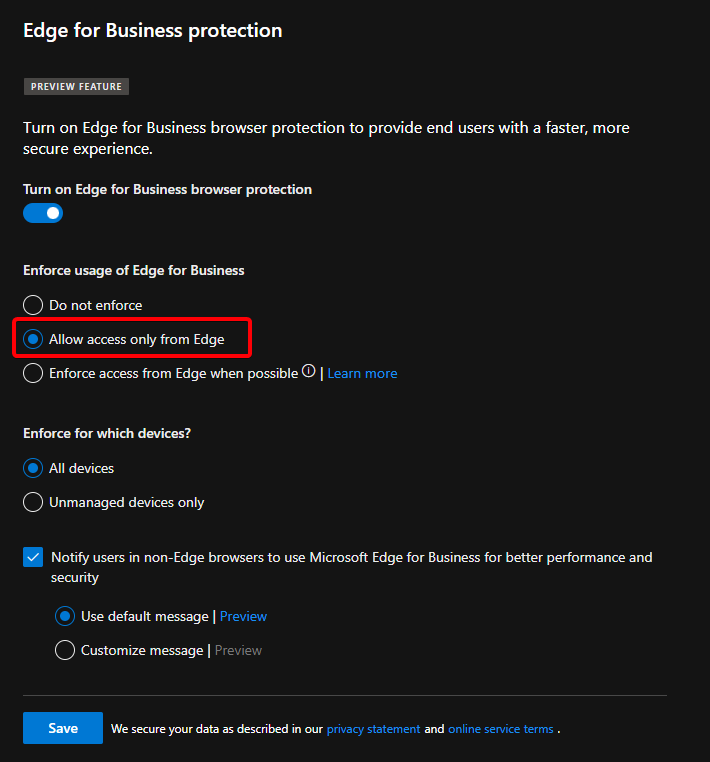Screen dimensions: 710x762
Task: Choose Unmanaged devices only
Action: tap(34, 502)
